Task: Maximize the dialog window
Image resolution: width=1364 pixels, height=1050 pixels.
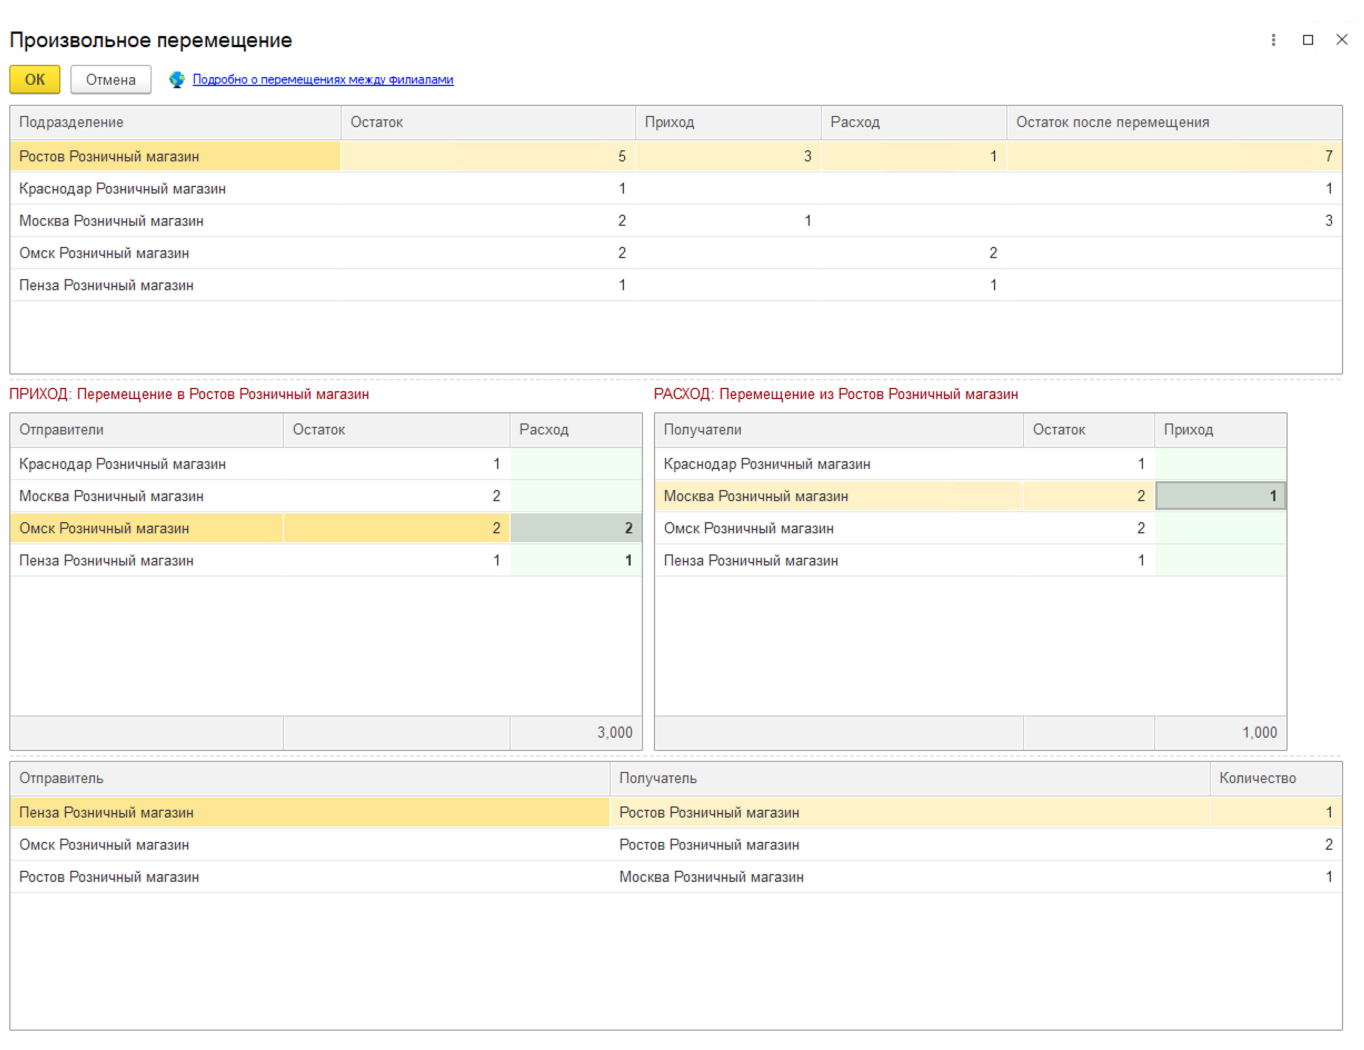Action: [1308, 40]
